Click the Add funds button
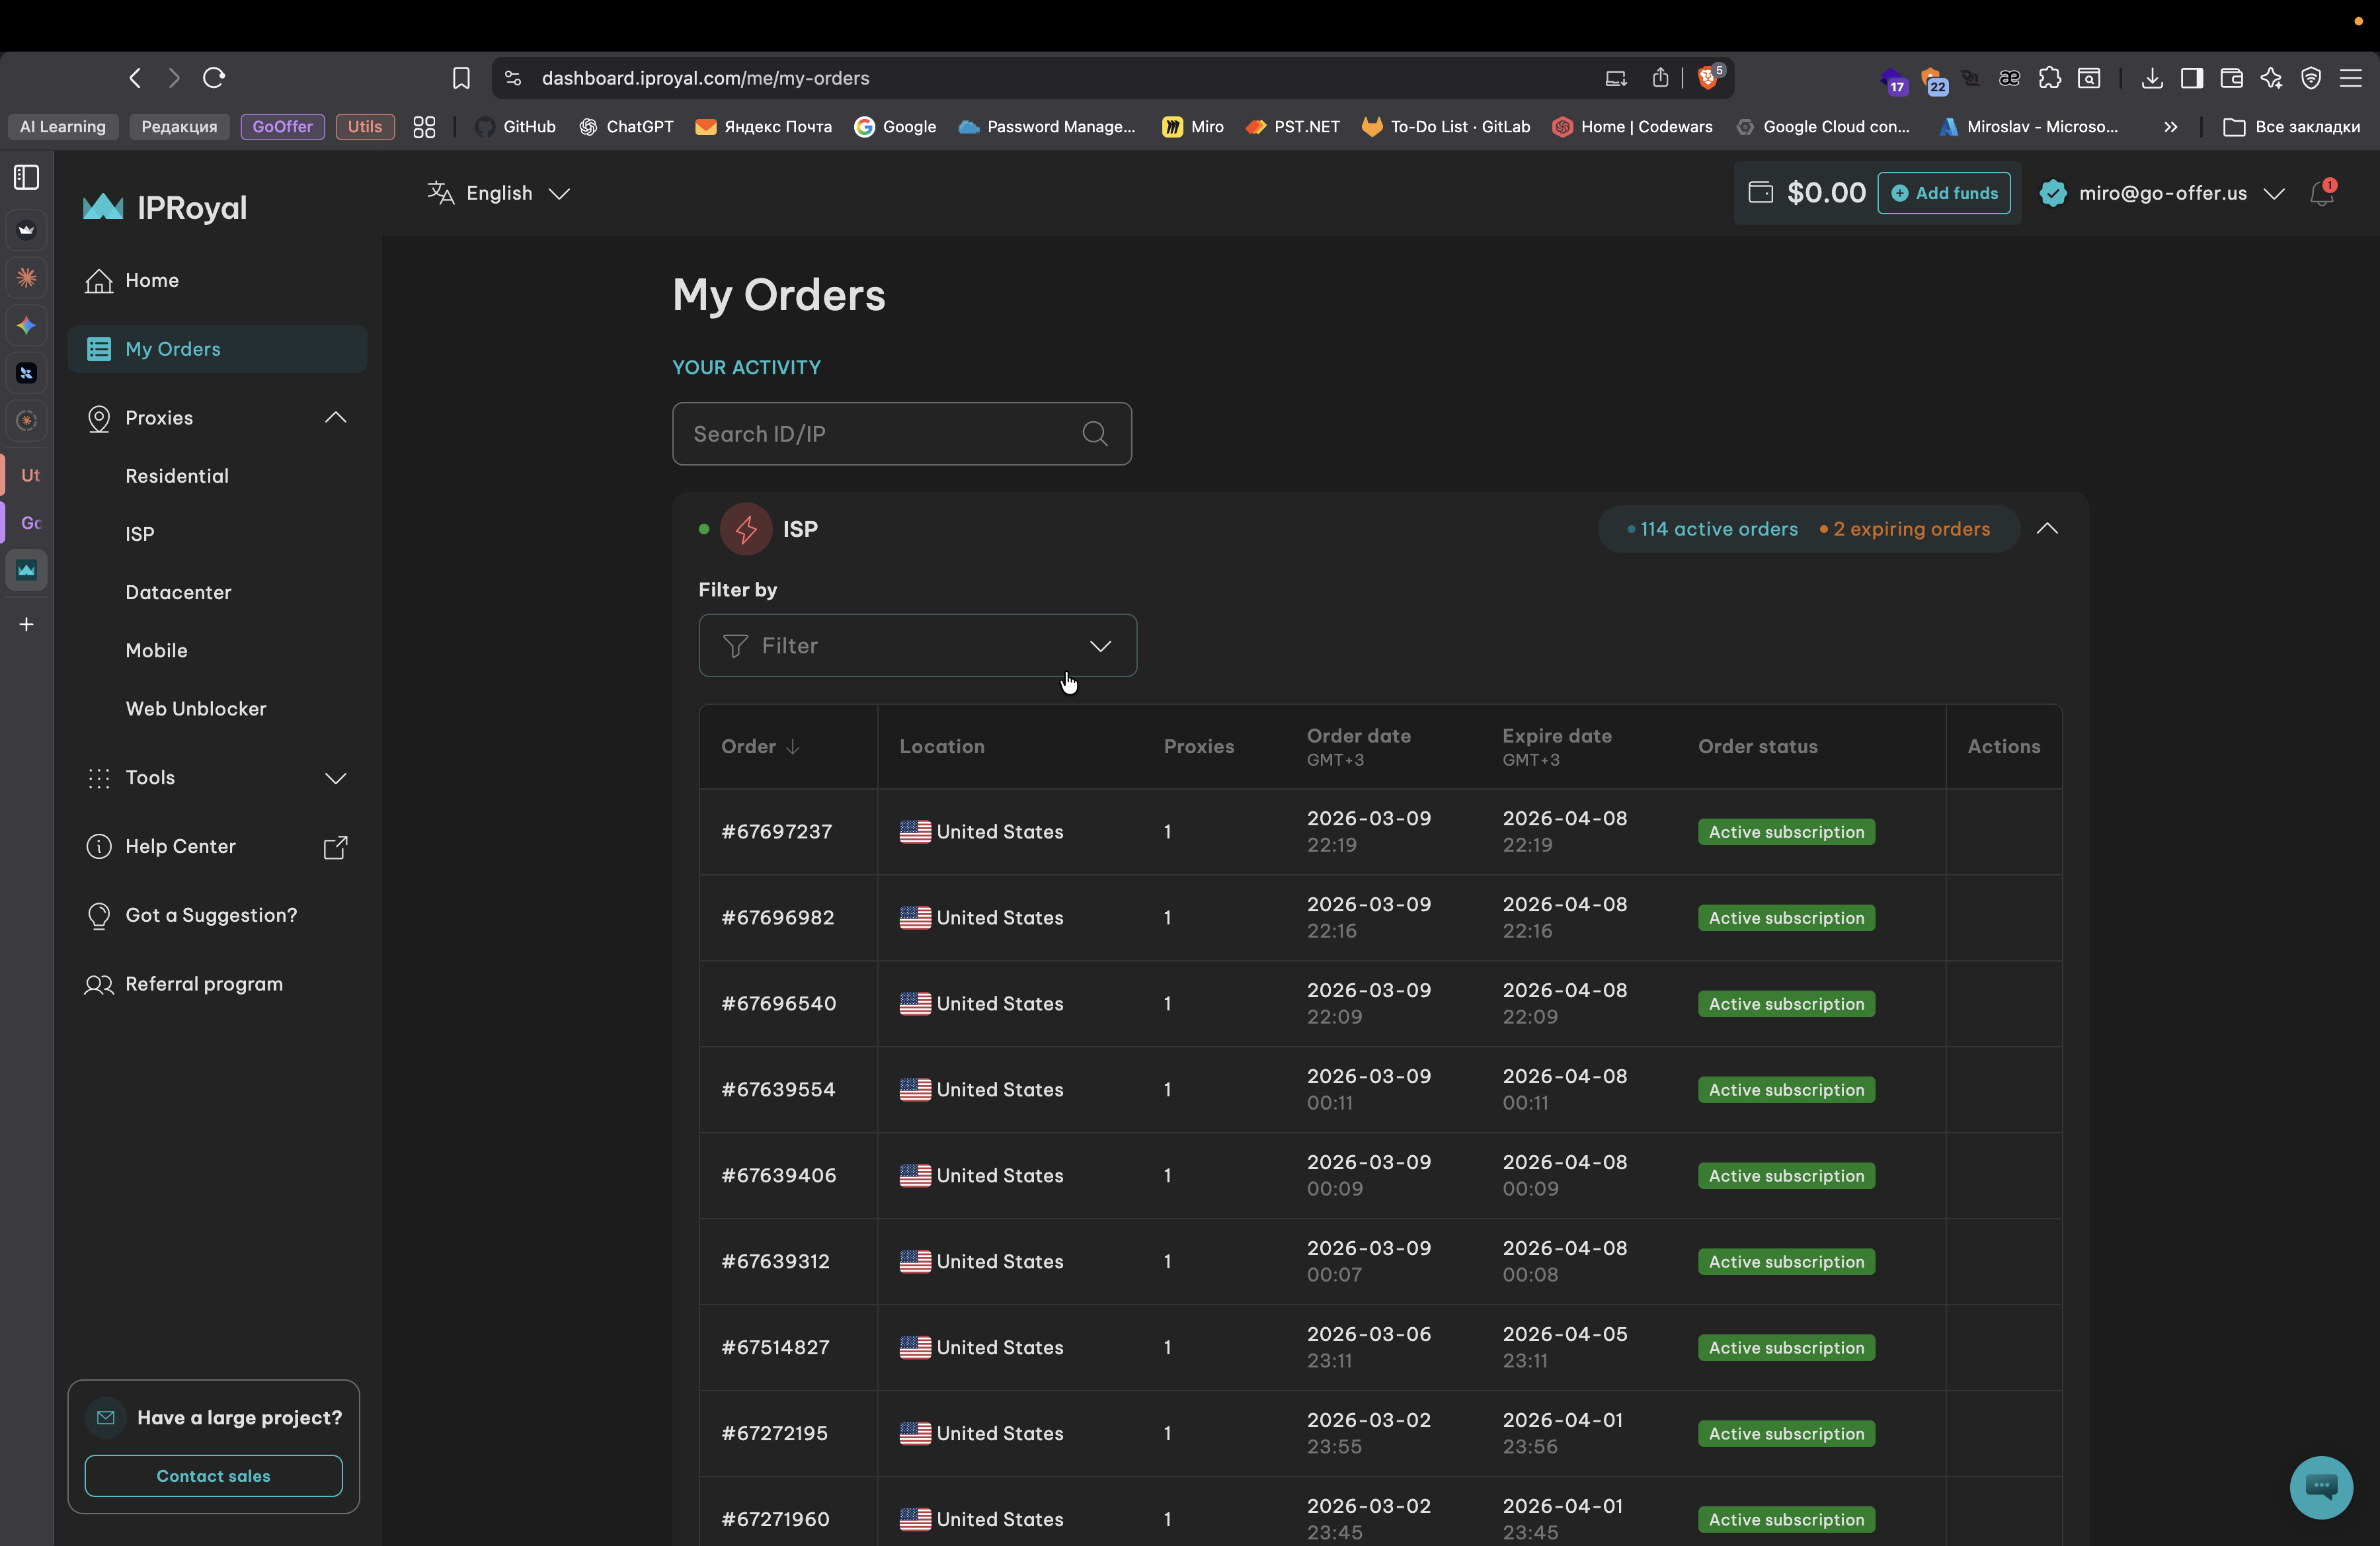 pos(1943,193)
